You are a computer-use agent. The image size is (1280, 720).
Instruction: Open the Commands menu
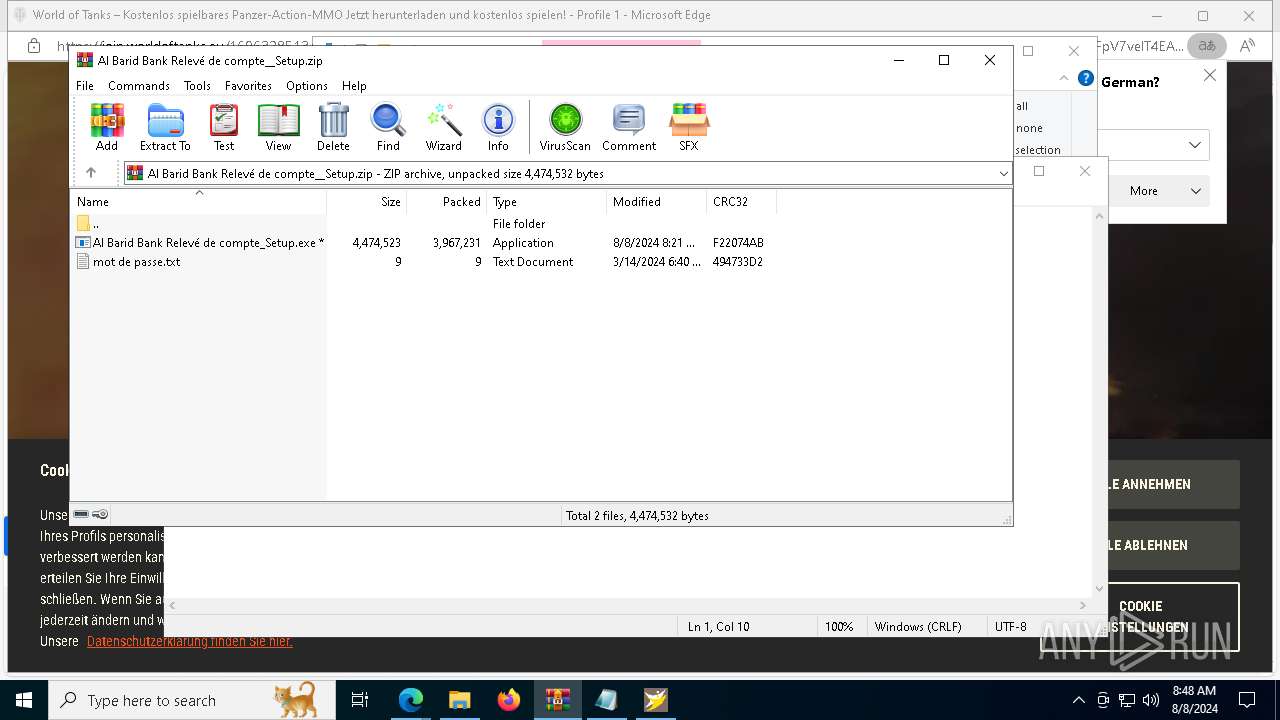tap(139, 86)
